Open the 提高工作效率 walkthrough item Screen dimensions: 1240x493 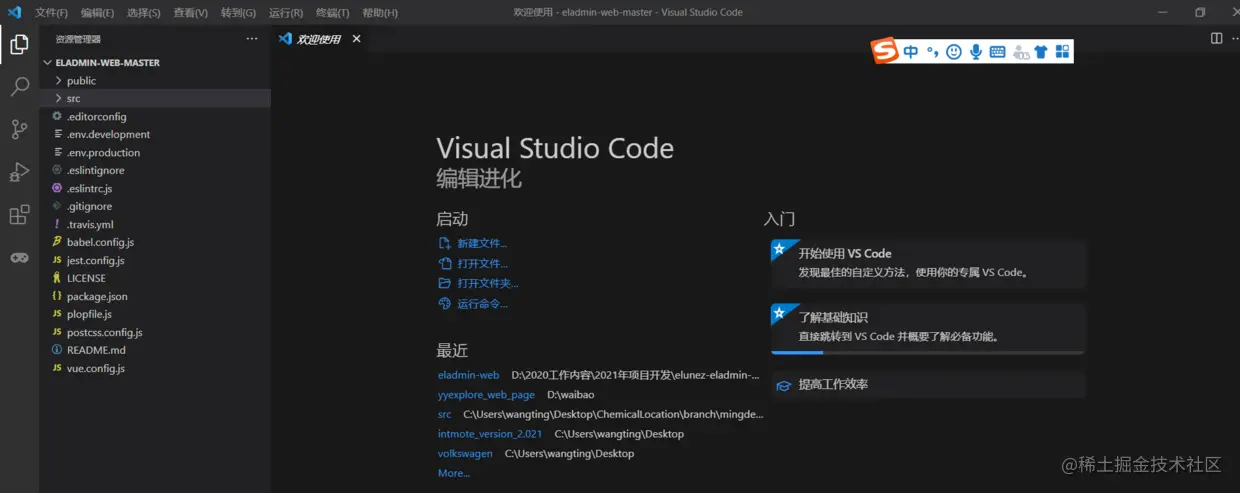tap(928, 385)
